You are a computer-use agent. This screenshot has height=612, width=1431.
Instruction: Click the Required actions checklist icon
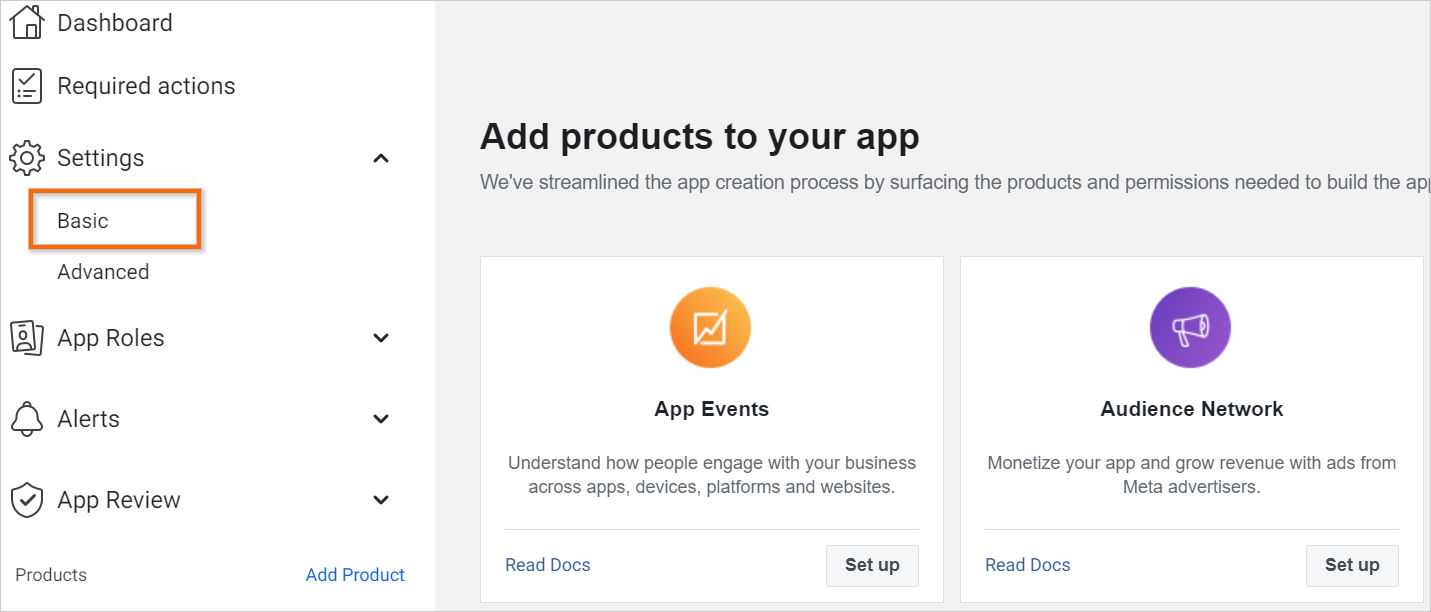pyautogui.click(x=26, y=85)
